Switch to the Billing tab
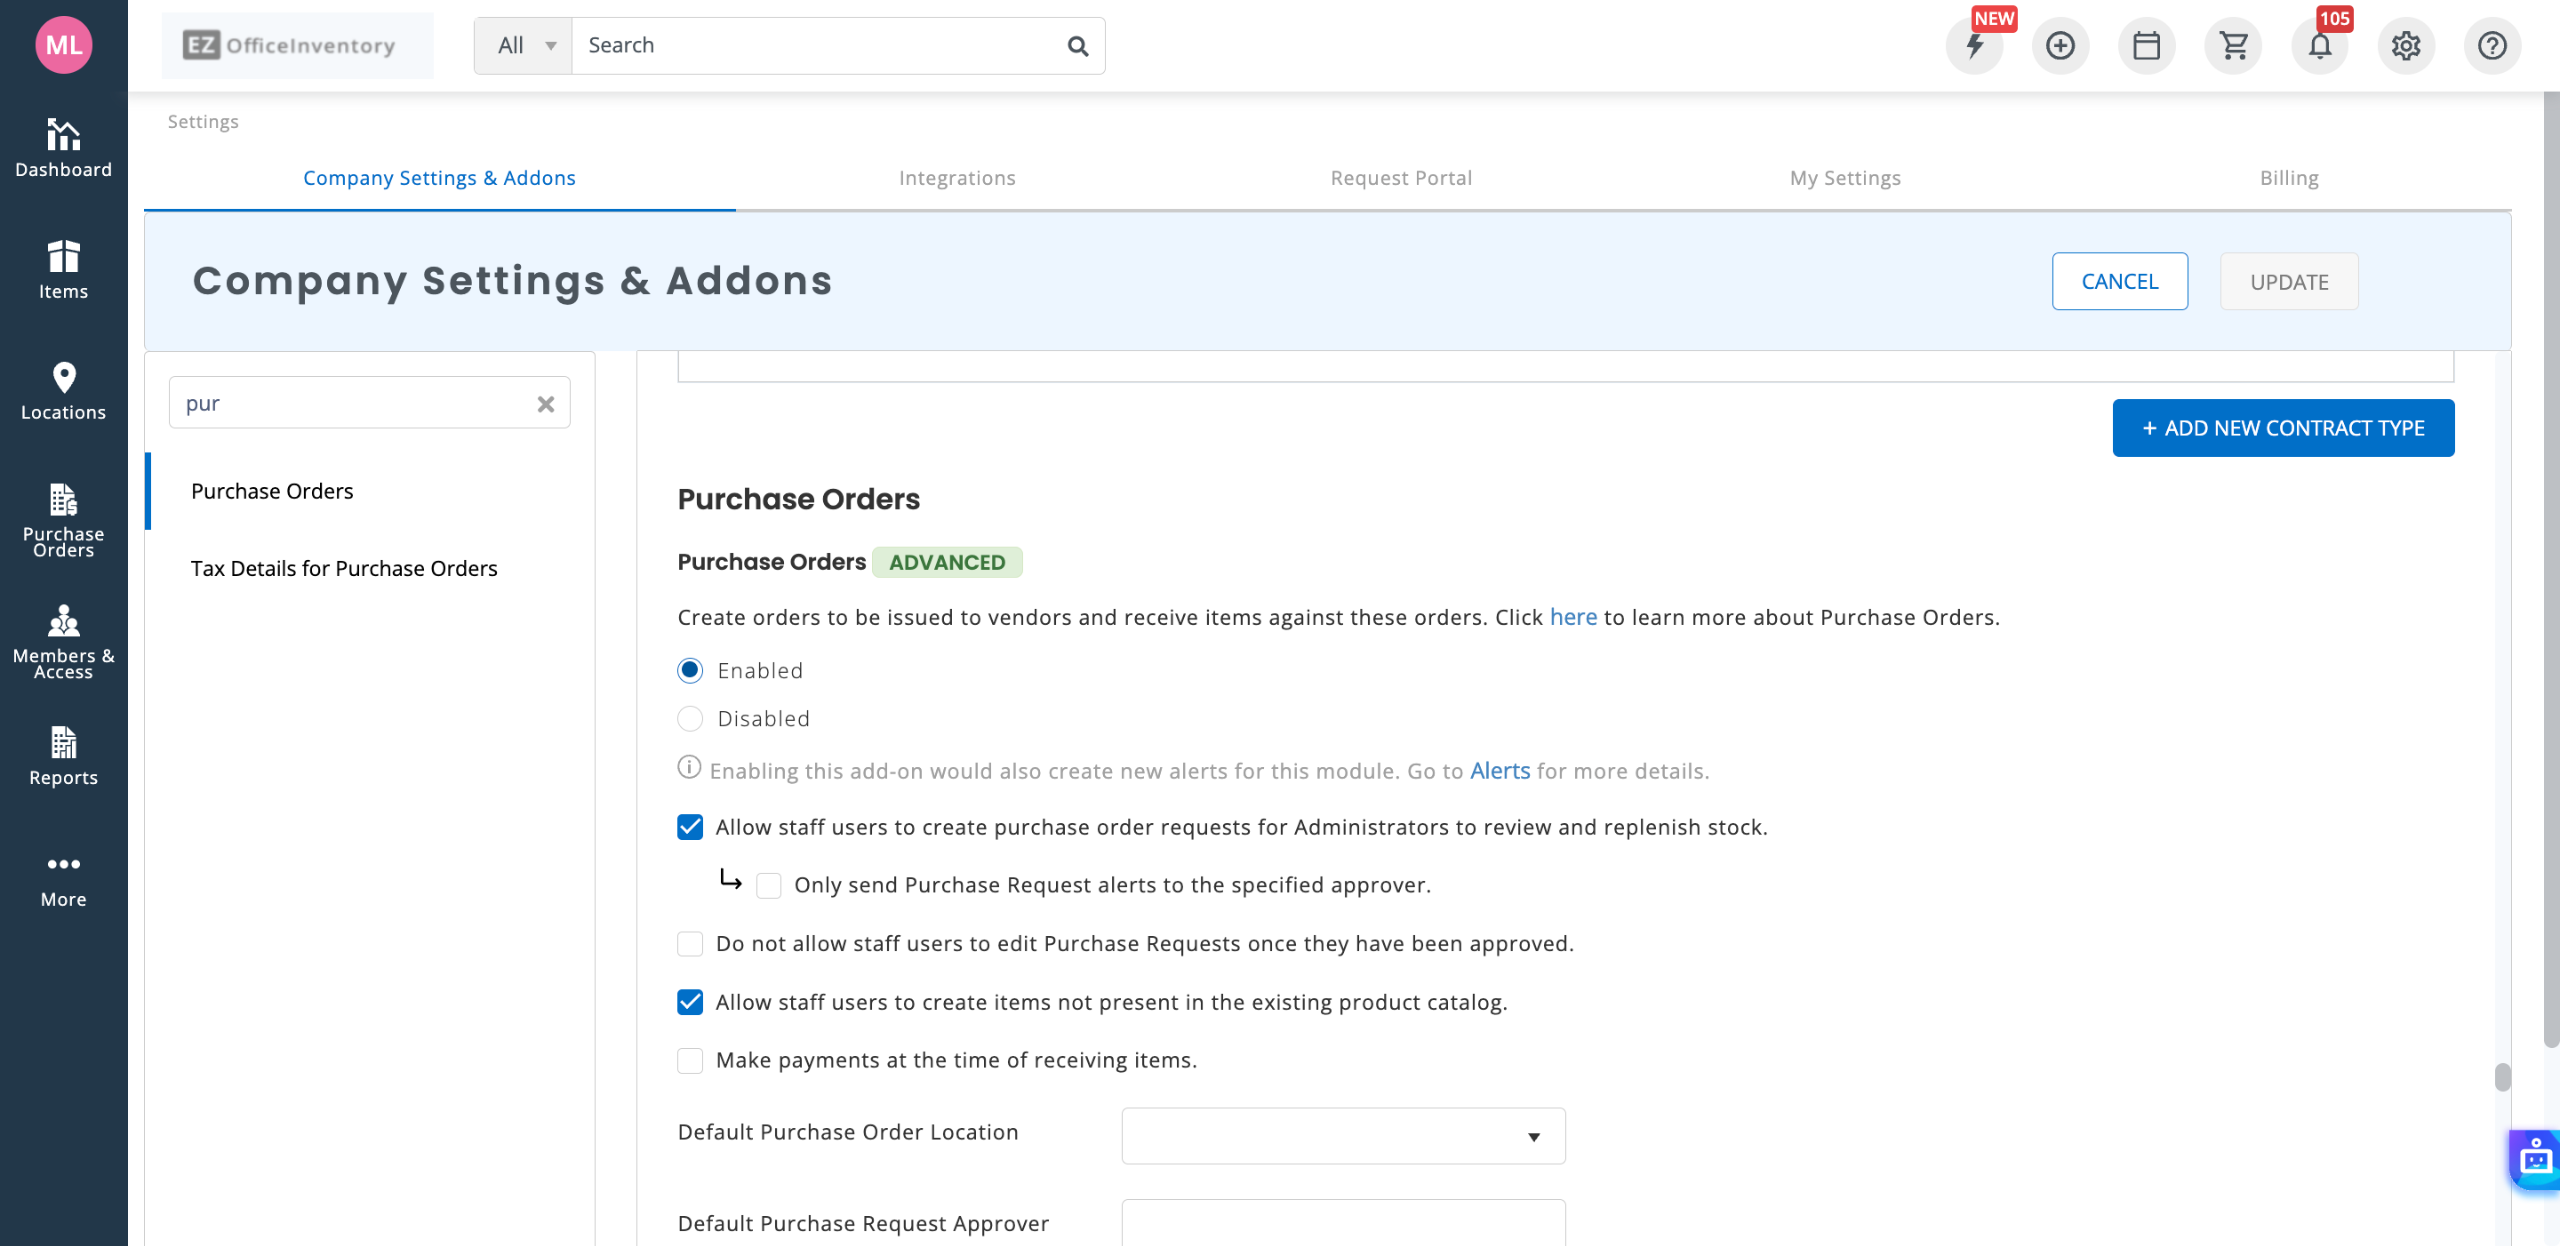2560x1246 pixels. (x=2289, y=178)
